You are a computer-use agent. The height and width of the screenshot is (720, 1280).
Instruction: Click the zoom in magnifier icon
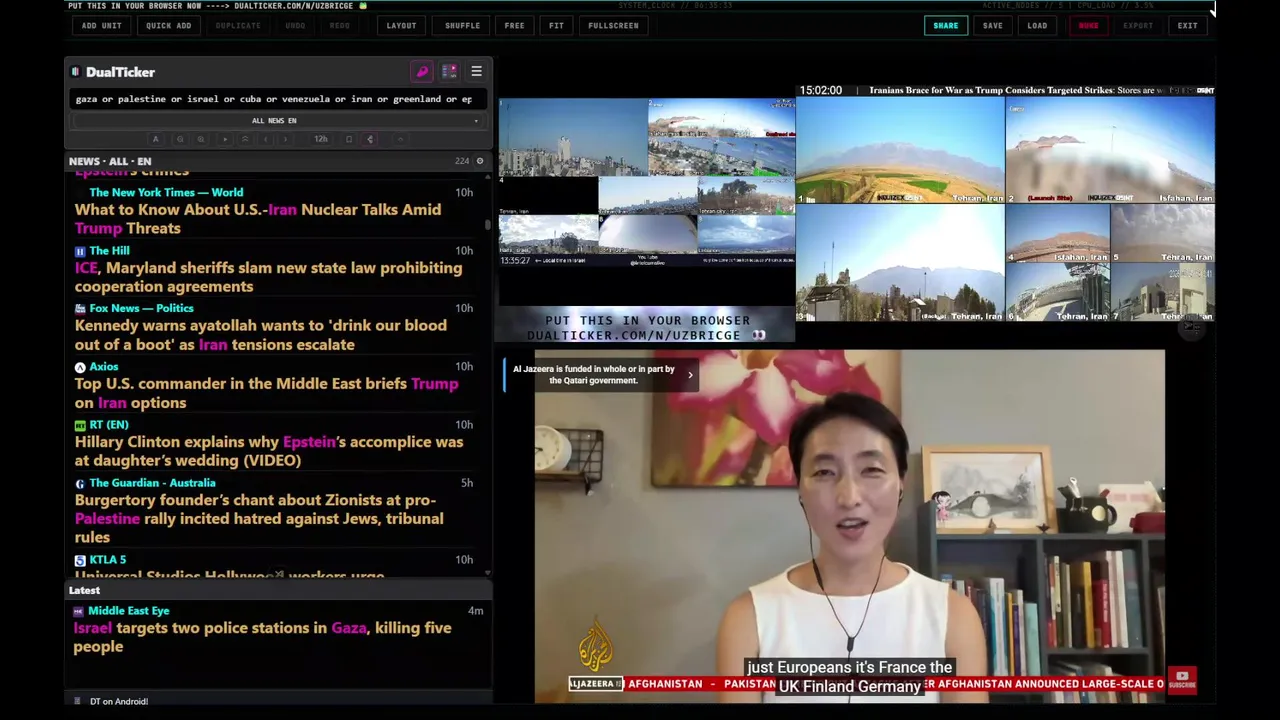[201, 139]
